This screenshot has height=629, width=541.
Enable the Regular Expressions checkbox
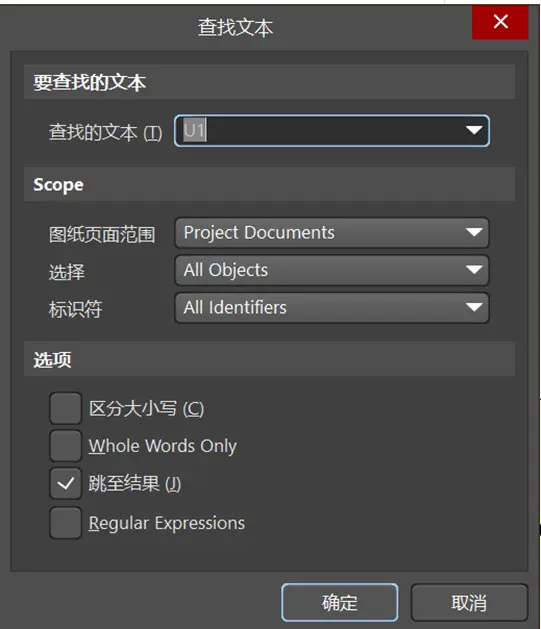click(65, 523)
